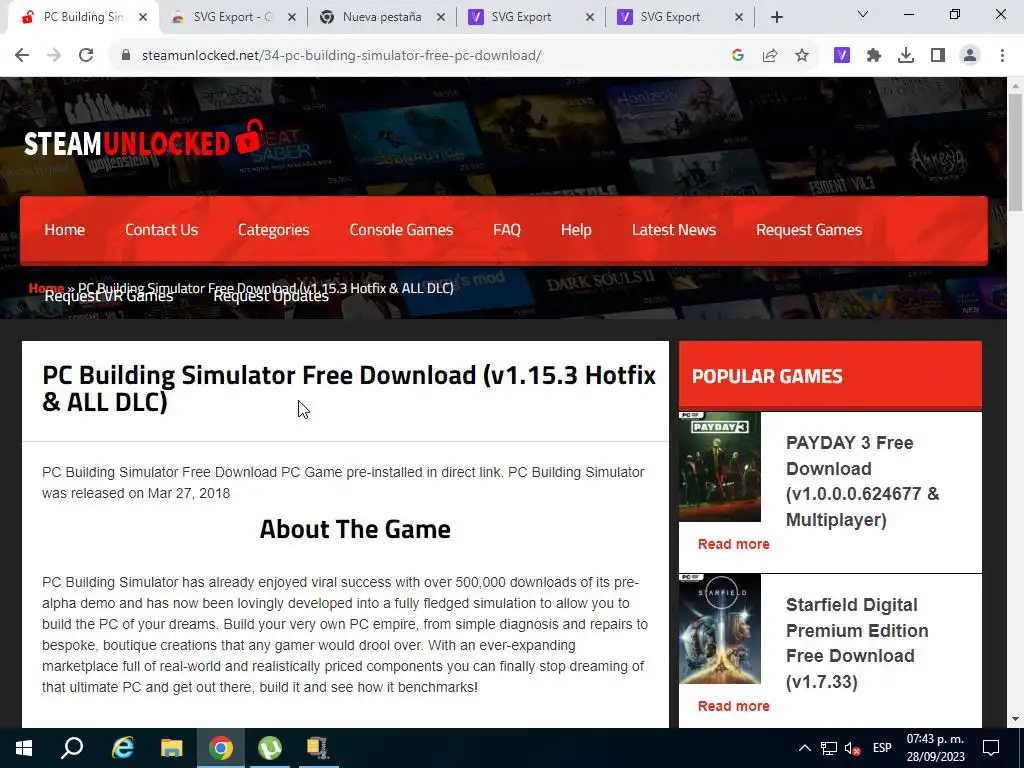
Task: Launch Internet Explorer from the taskbar
Action: (122, 748)
